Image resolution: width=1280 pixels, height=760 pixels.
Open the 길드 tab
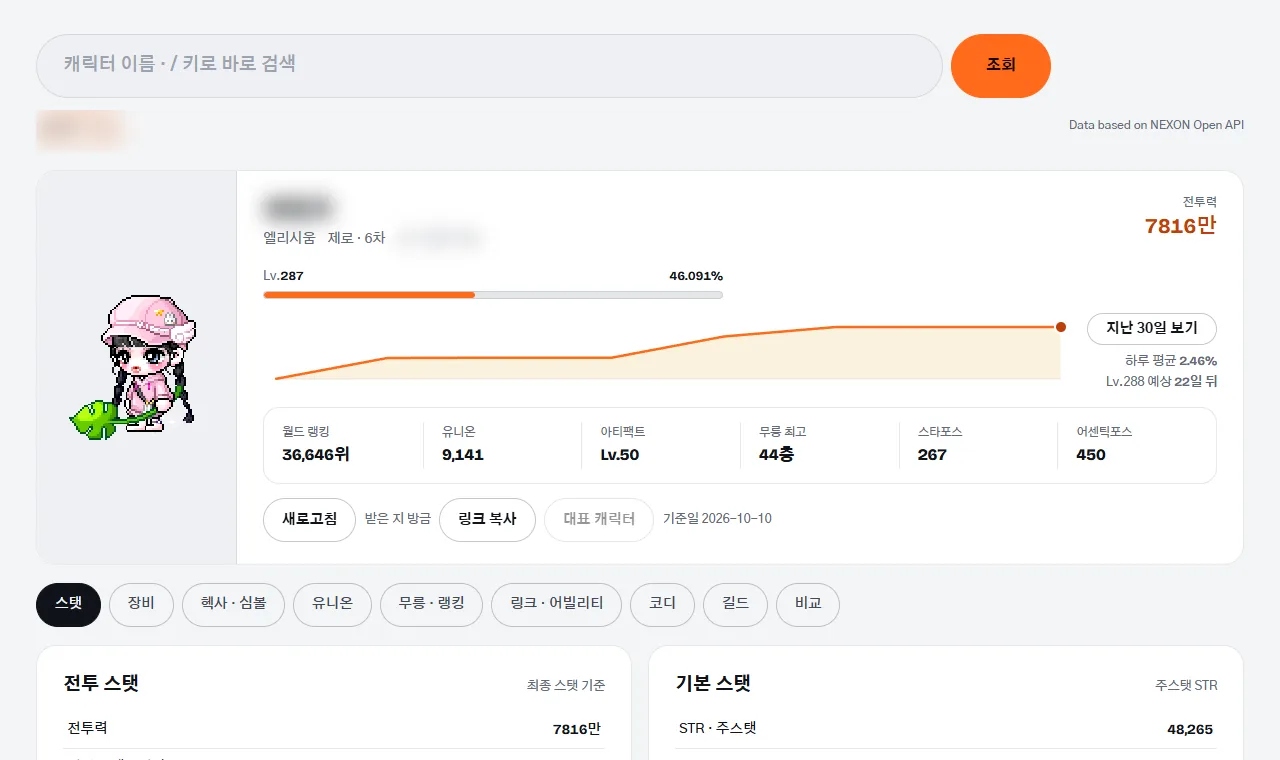[x=735, y=605]
